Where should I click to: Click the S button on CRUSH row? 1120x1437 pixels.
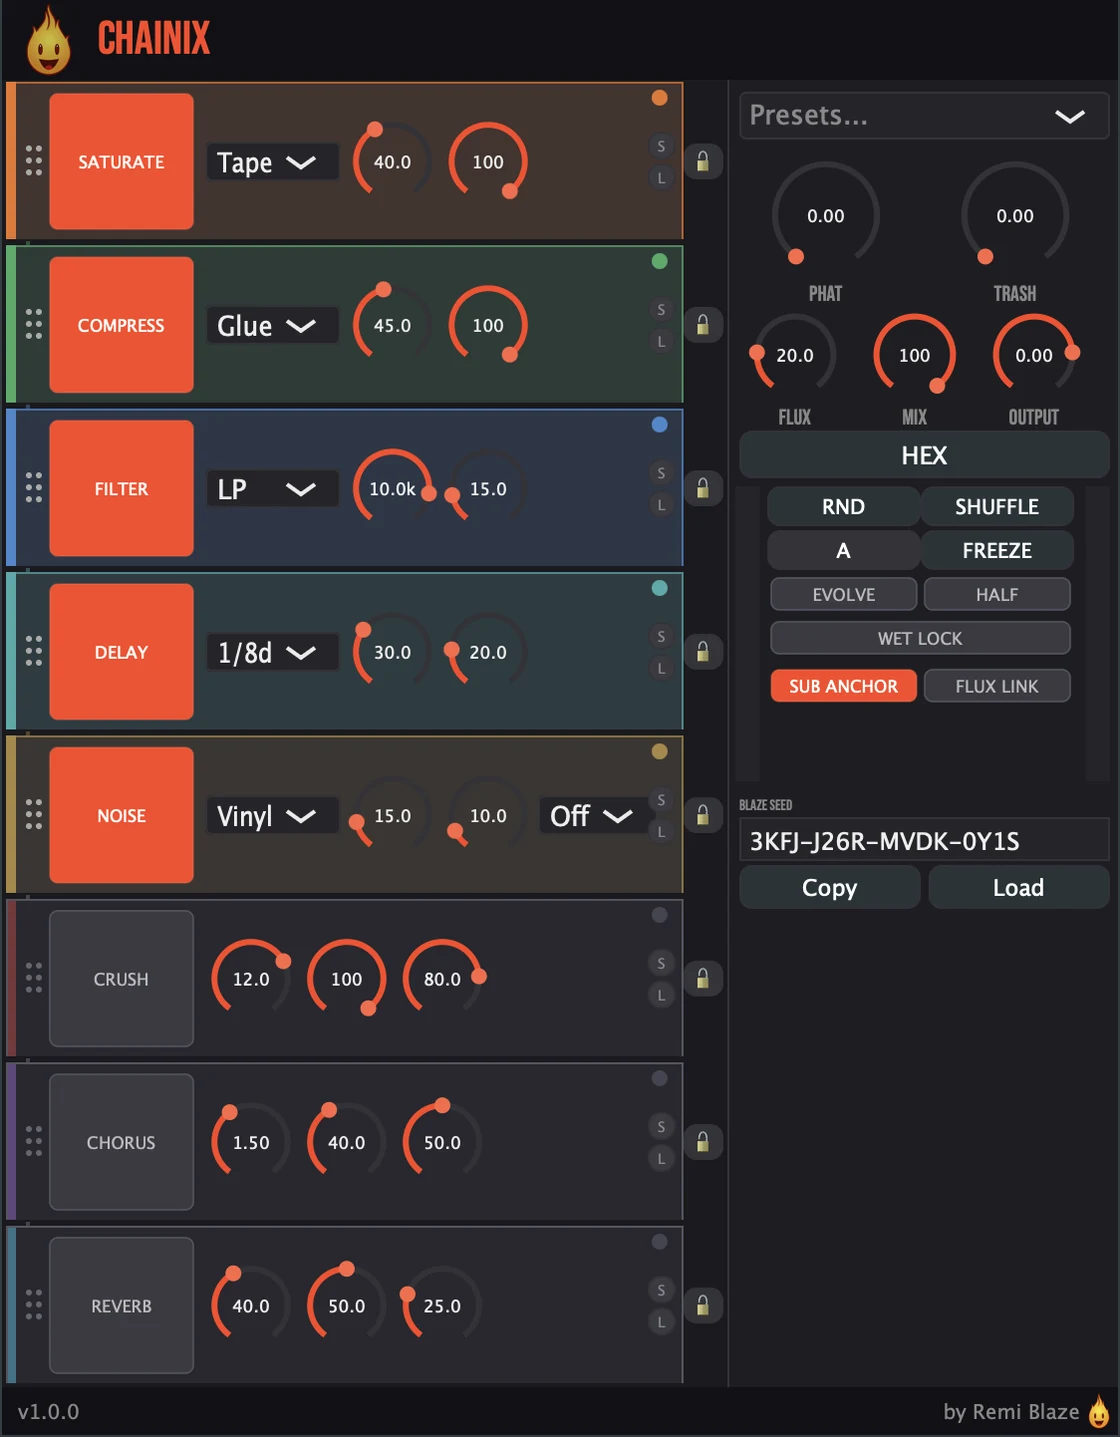pos(661,963)
